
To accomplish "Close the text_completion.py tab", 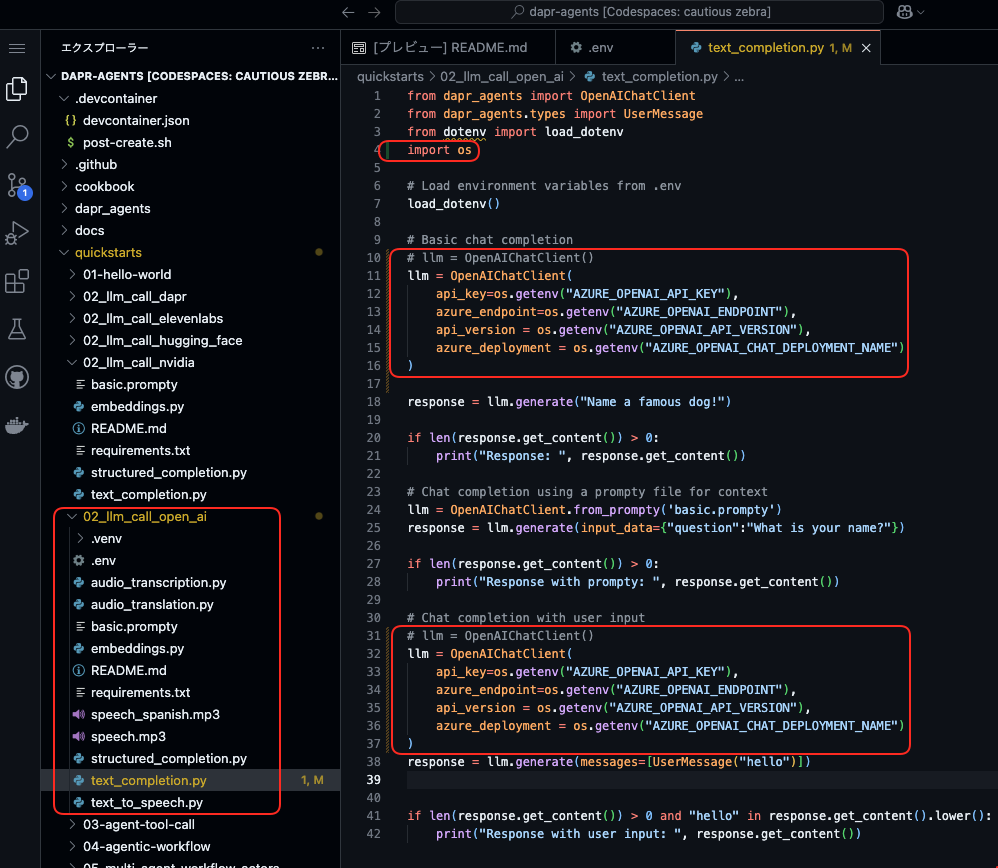I will click(866, 48).
